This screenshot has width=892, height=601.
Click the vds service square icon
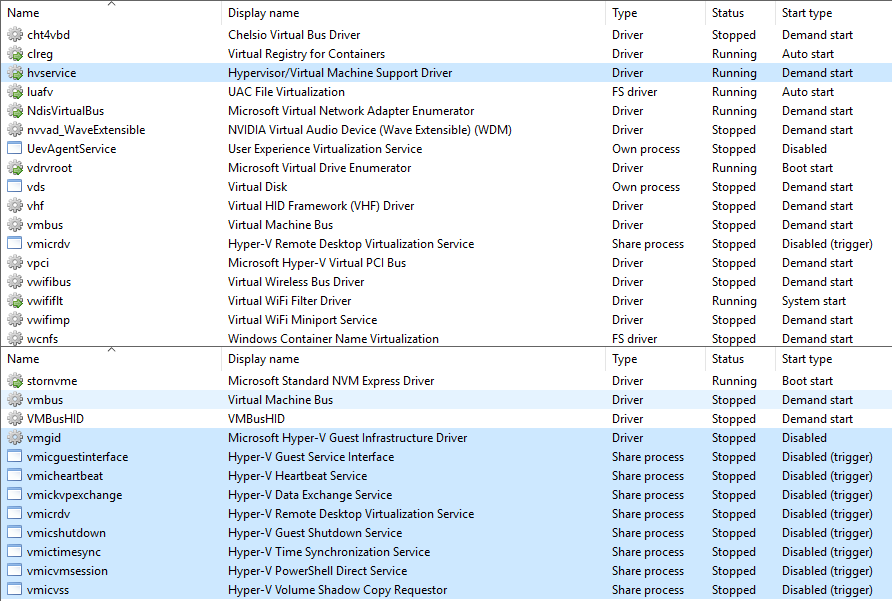16,186
